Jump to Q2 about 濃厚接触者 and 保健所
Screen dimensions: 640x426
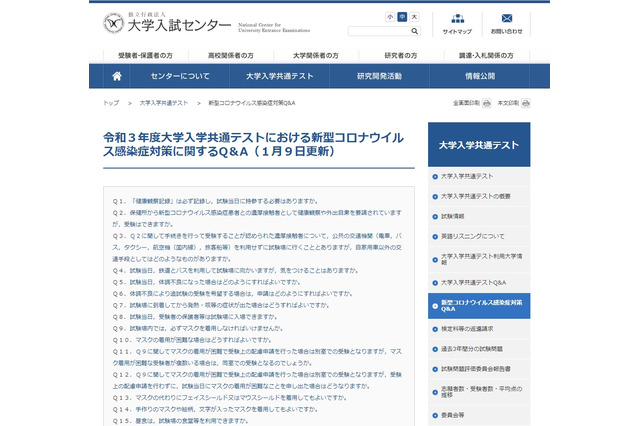point(257,218)
